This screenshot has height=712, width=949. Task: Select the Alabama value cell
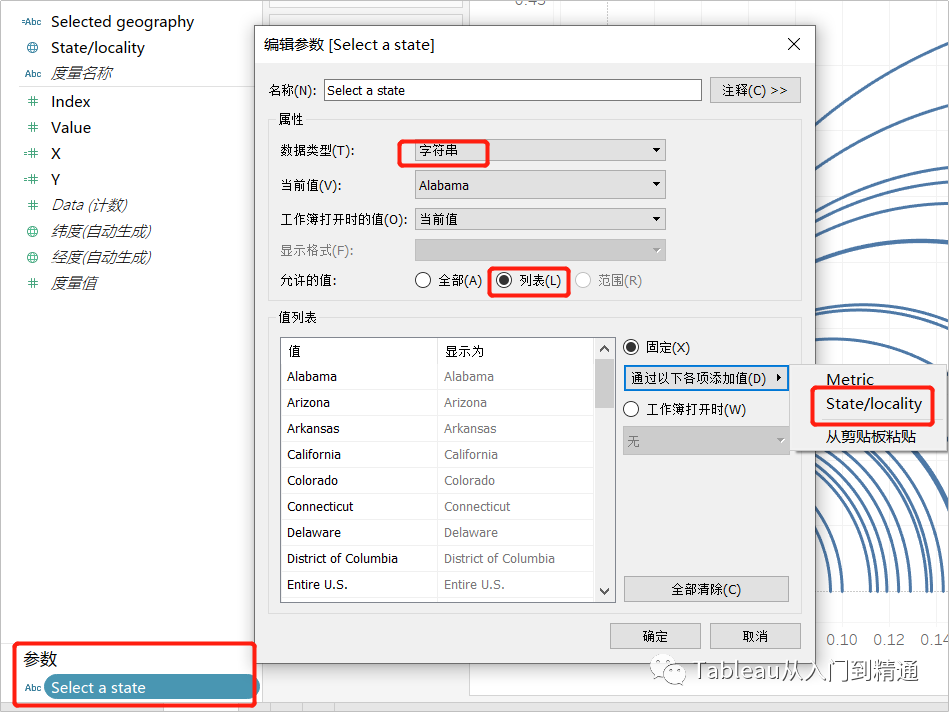click(360, 377)
